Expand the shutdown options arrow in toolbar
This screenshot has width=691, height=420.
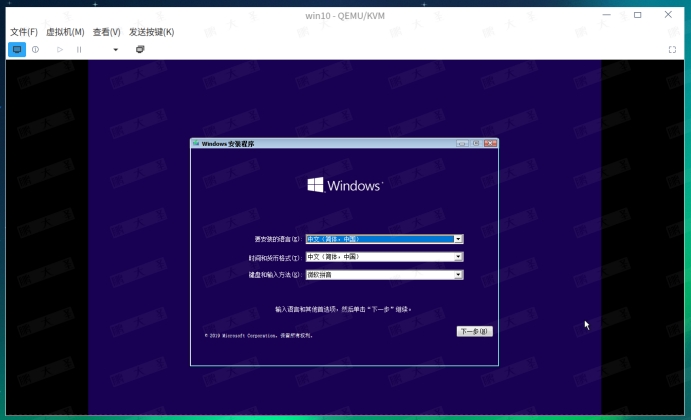point(115,49)
